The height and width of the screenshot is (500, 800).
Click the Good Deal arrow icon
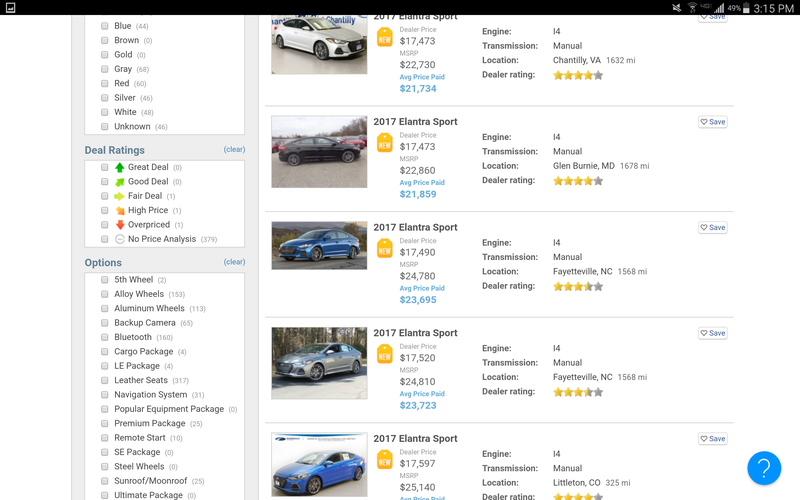click(x=119, y=182)
